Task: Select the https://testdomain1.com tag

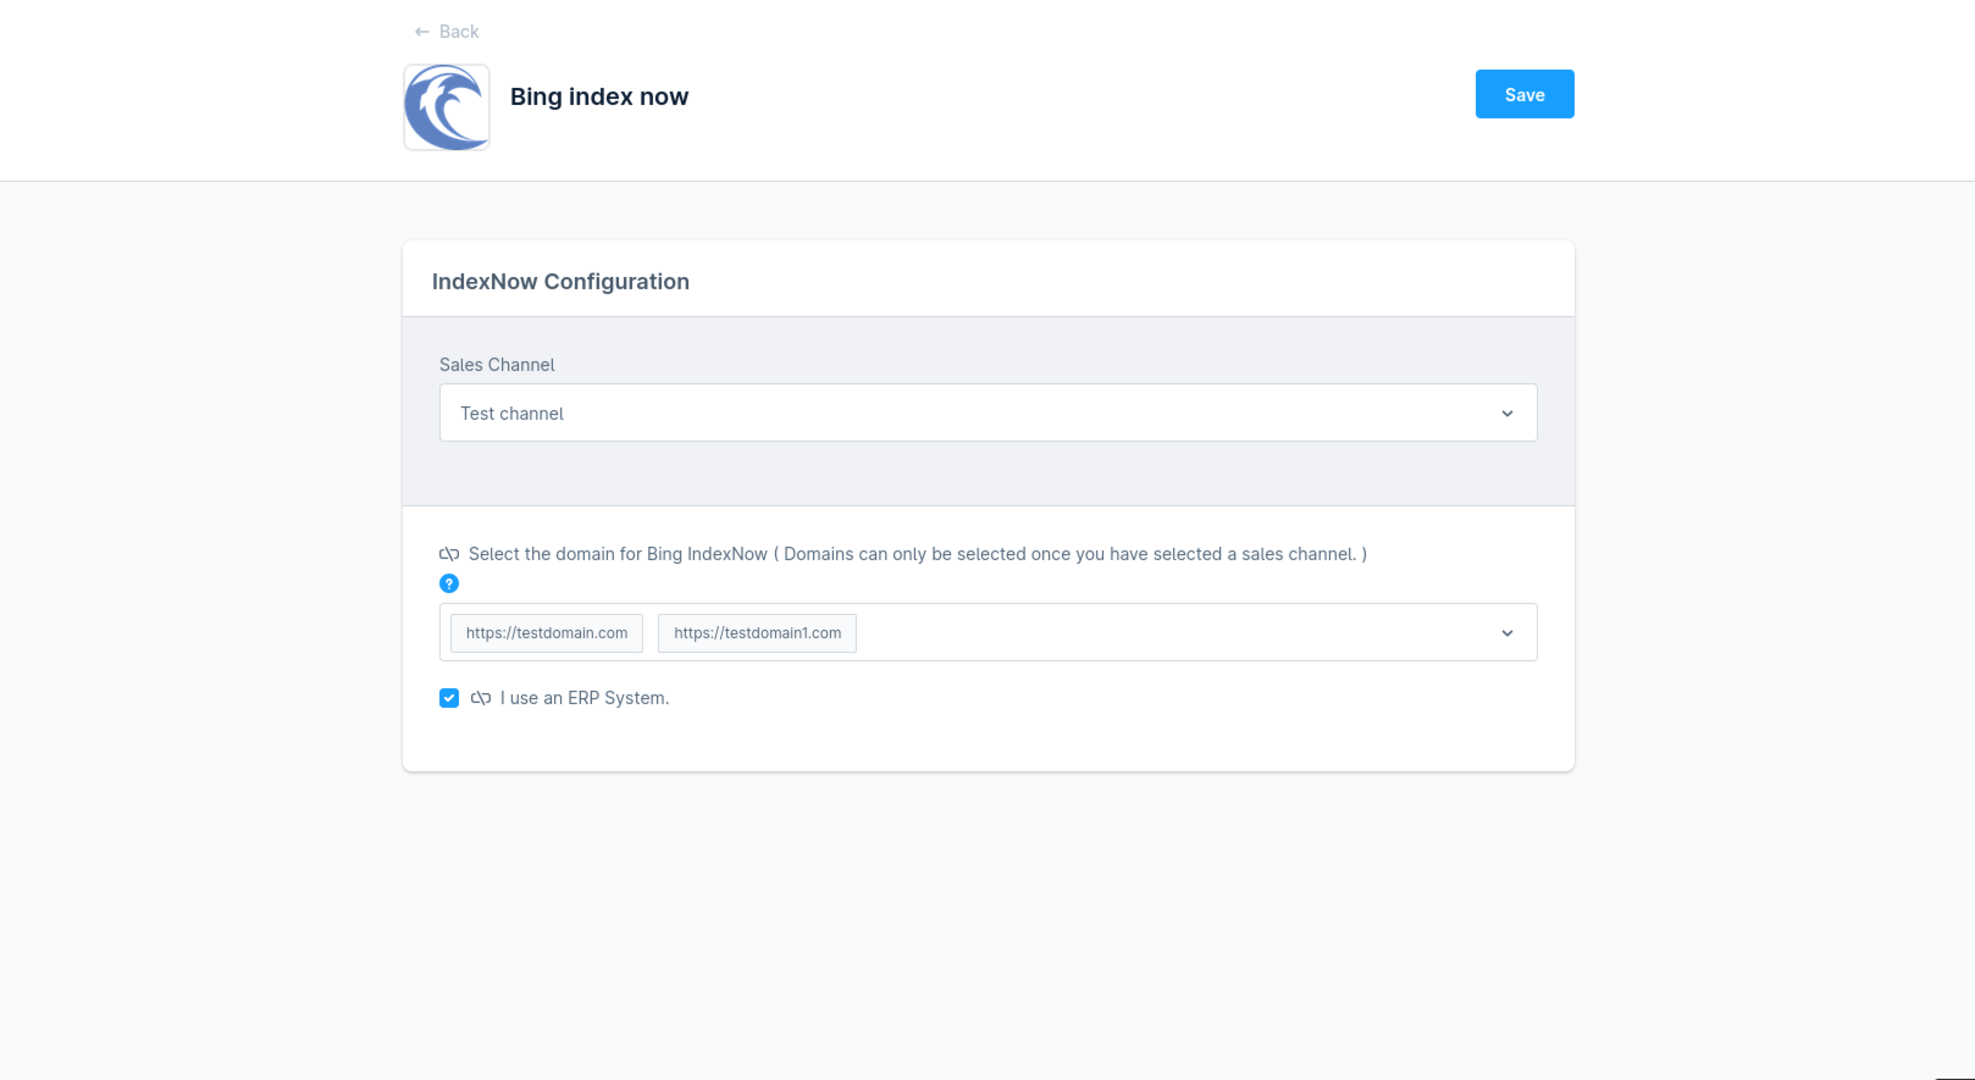Action: click(757, 633)
